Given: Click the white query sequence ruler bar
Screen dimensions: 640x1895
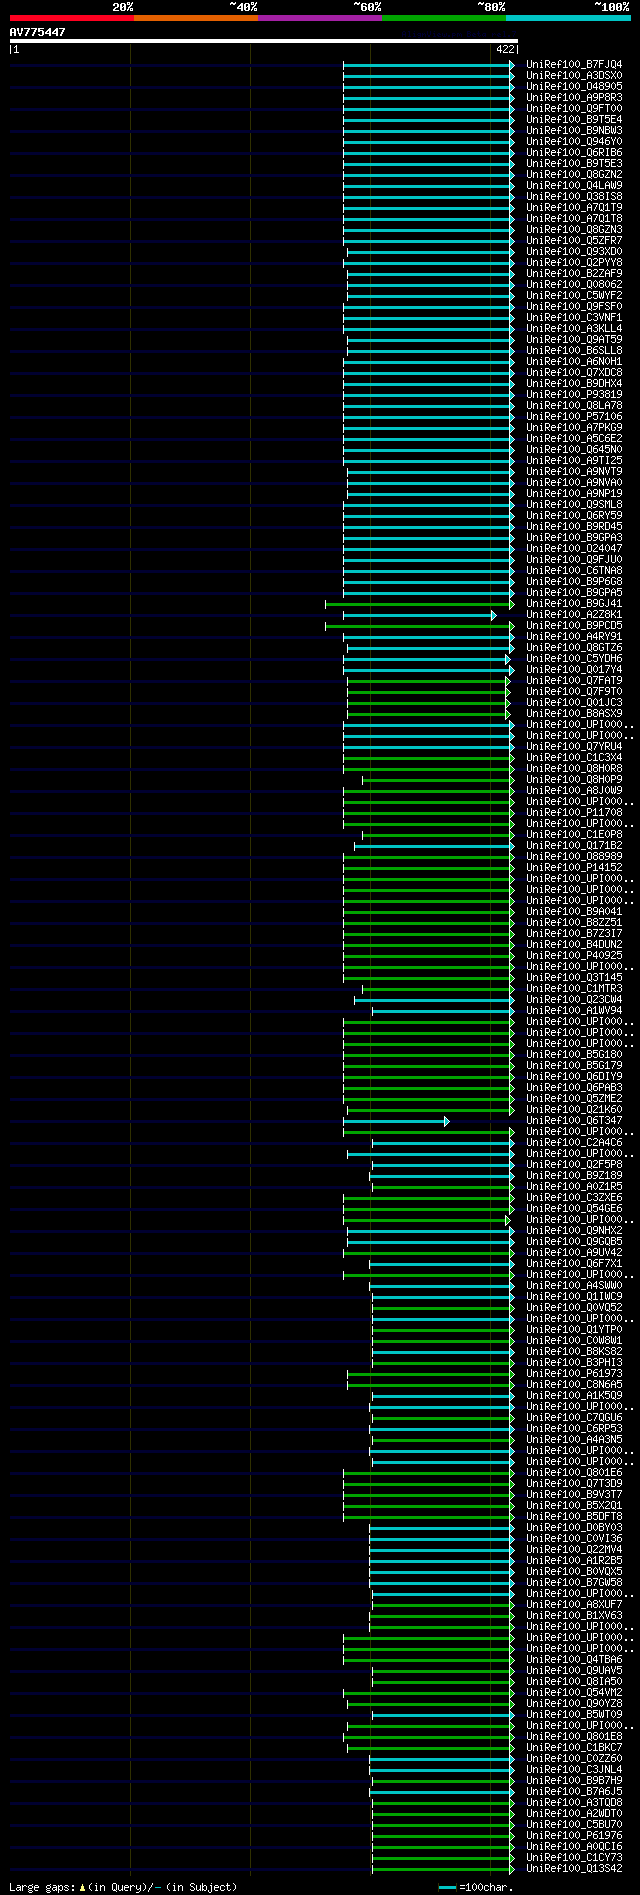Looking at the screenshot, I should click(264, 41).
